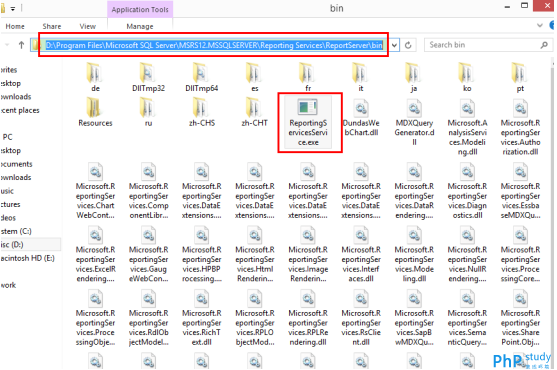Select Microsoft.ReportingServices.Modeling.dll file
Viewport: 557px width, 370px height.
pyautogui.click(x=414, y=254)
